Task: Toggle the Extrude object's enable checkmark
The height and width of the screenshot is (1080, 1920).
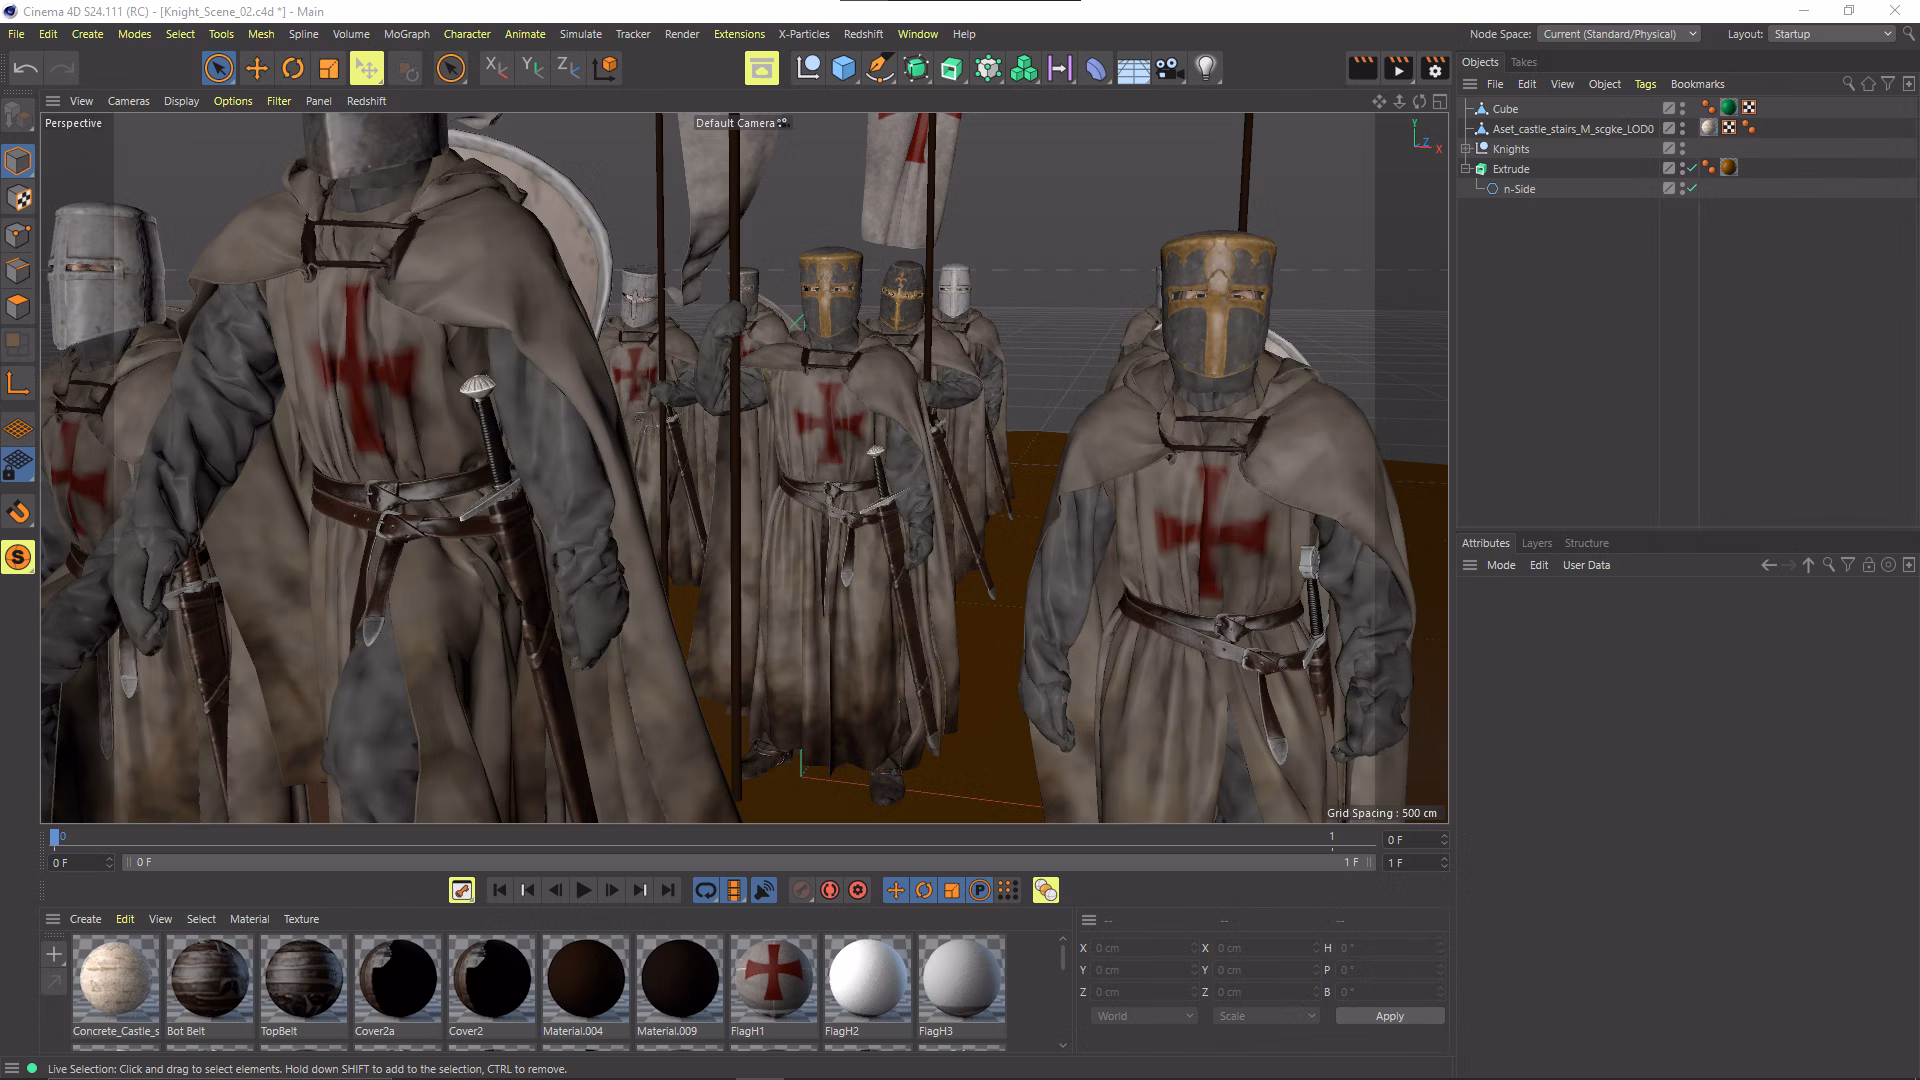Action: 1692,169
